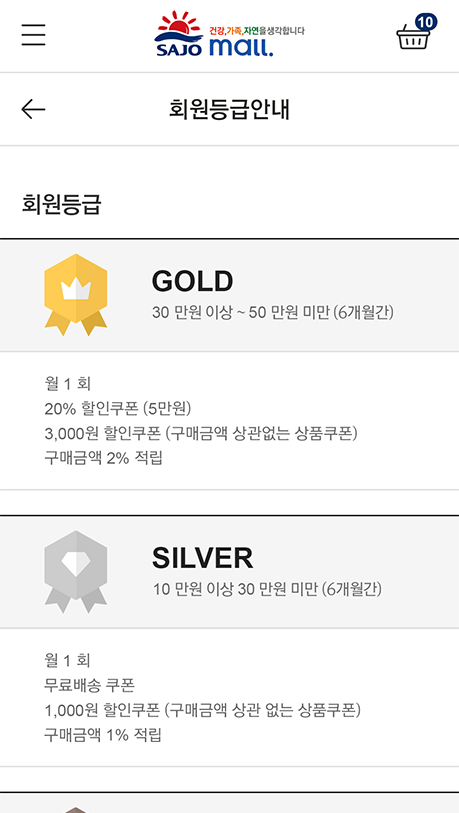The width and height of the screenshot is (459, 813).
Task: Select the 1,000원 할인쿠폰 benefit line
Action: 202,710
